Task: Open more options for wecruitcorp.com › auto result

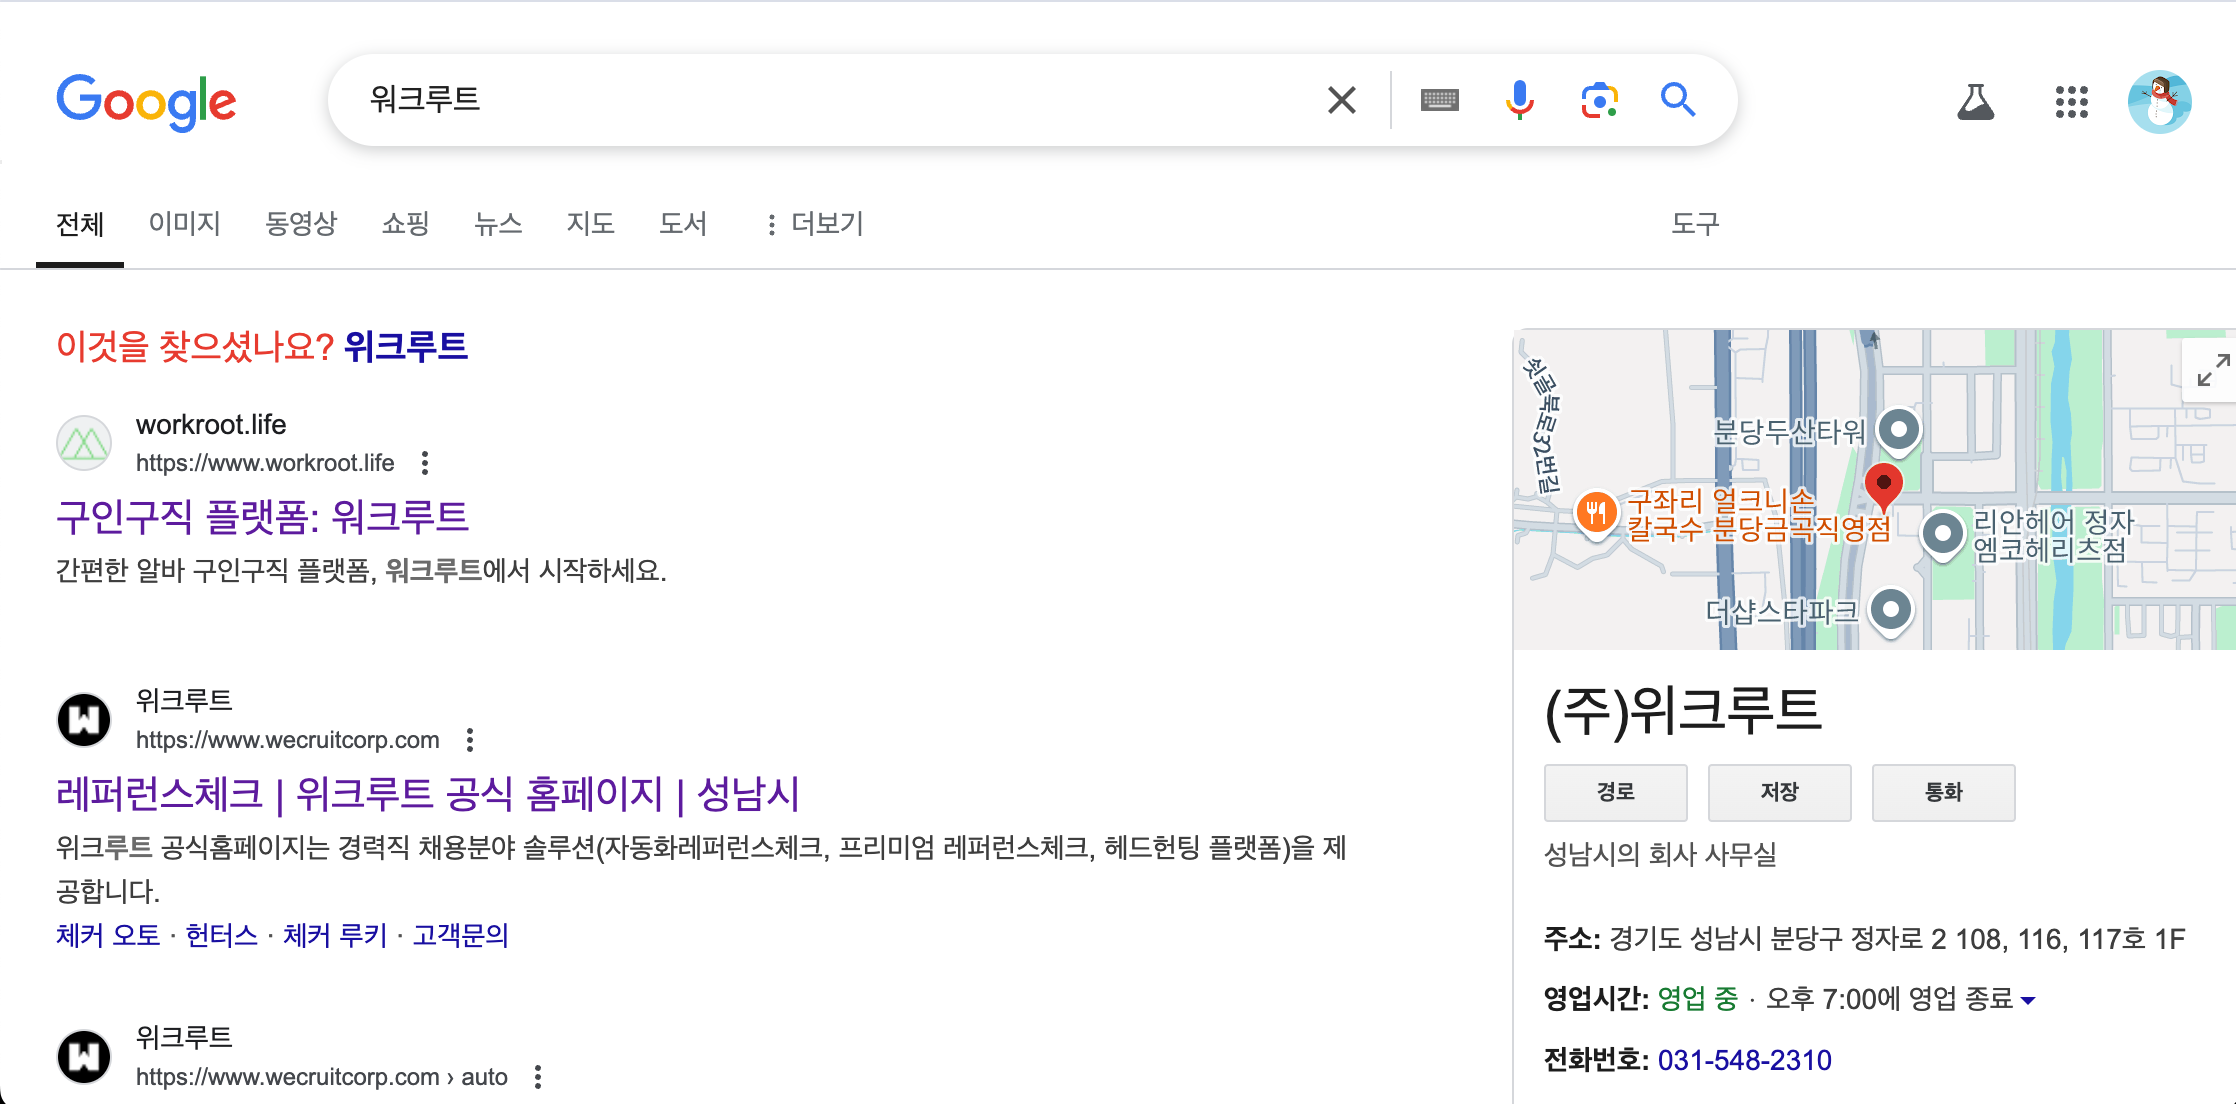Action: (538, 1077)
